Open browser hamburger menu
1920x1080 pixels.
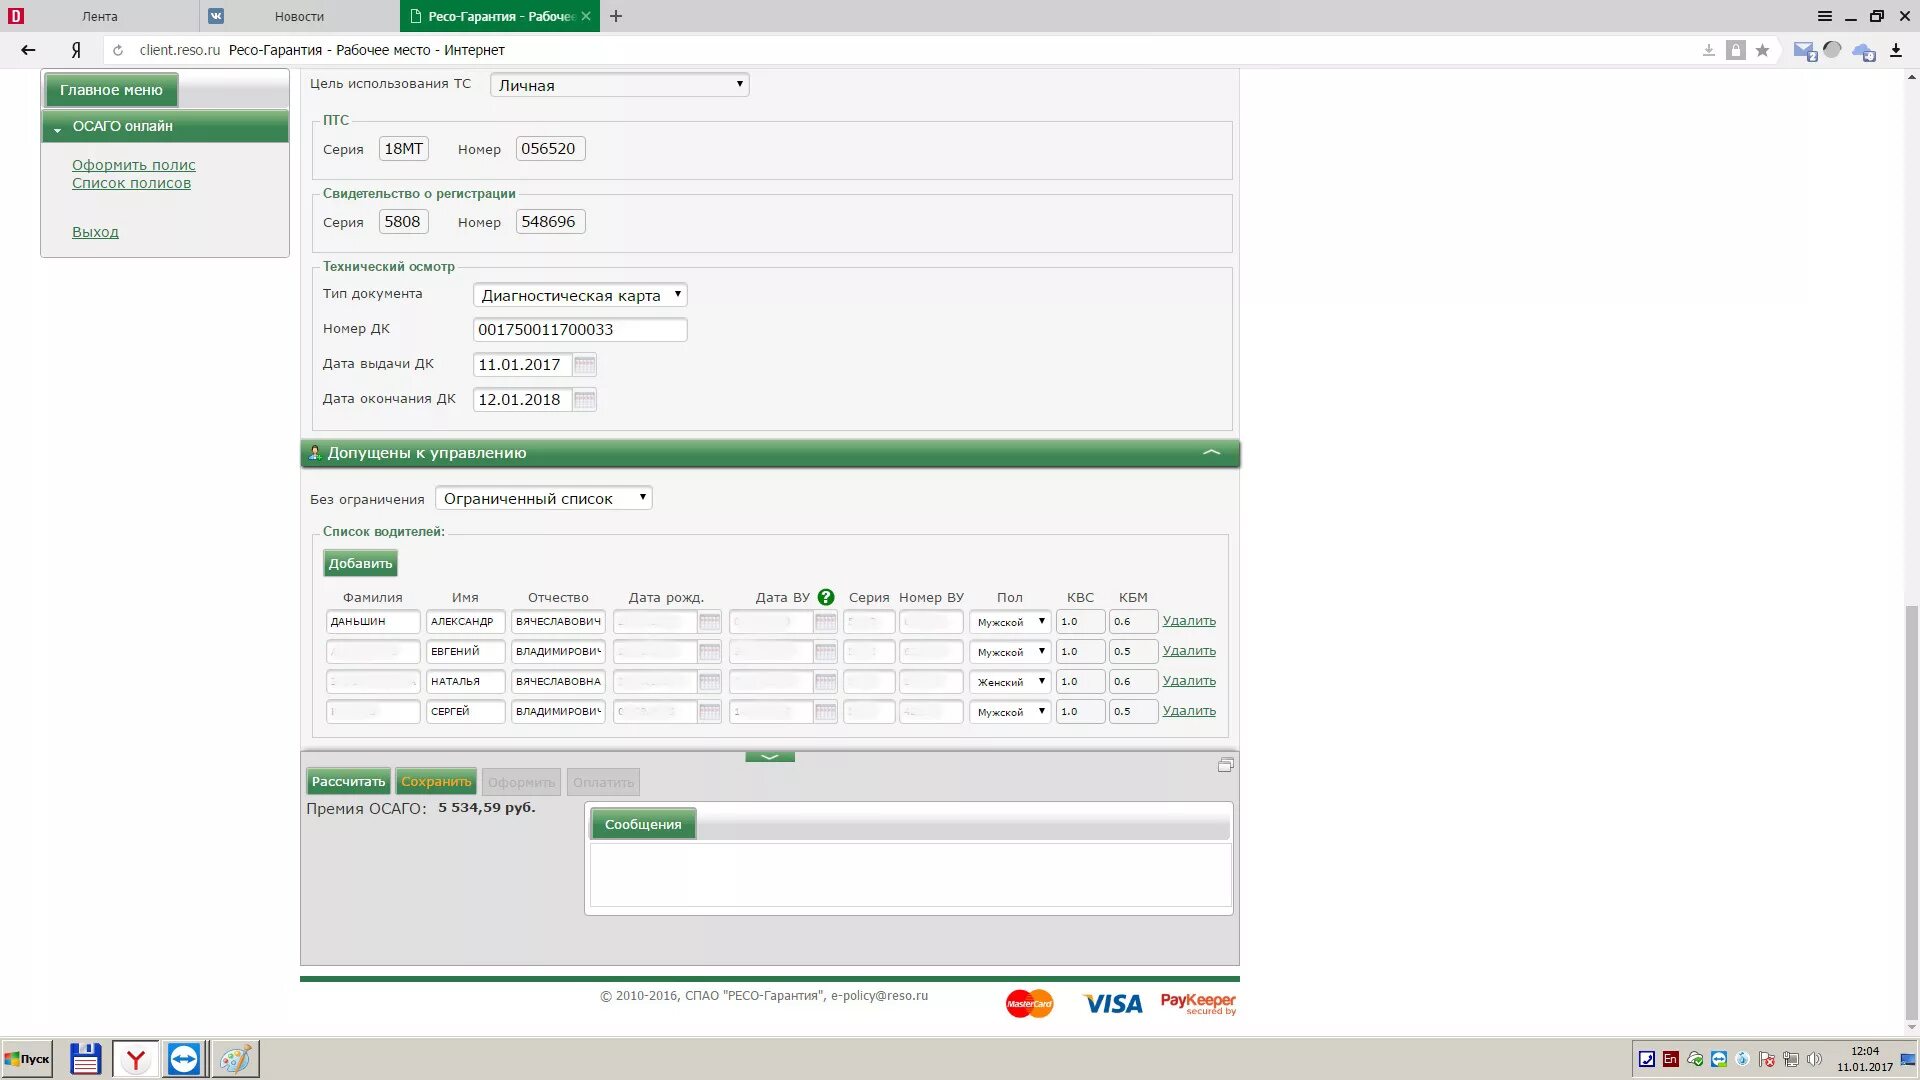(x=1824, y=16)
